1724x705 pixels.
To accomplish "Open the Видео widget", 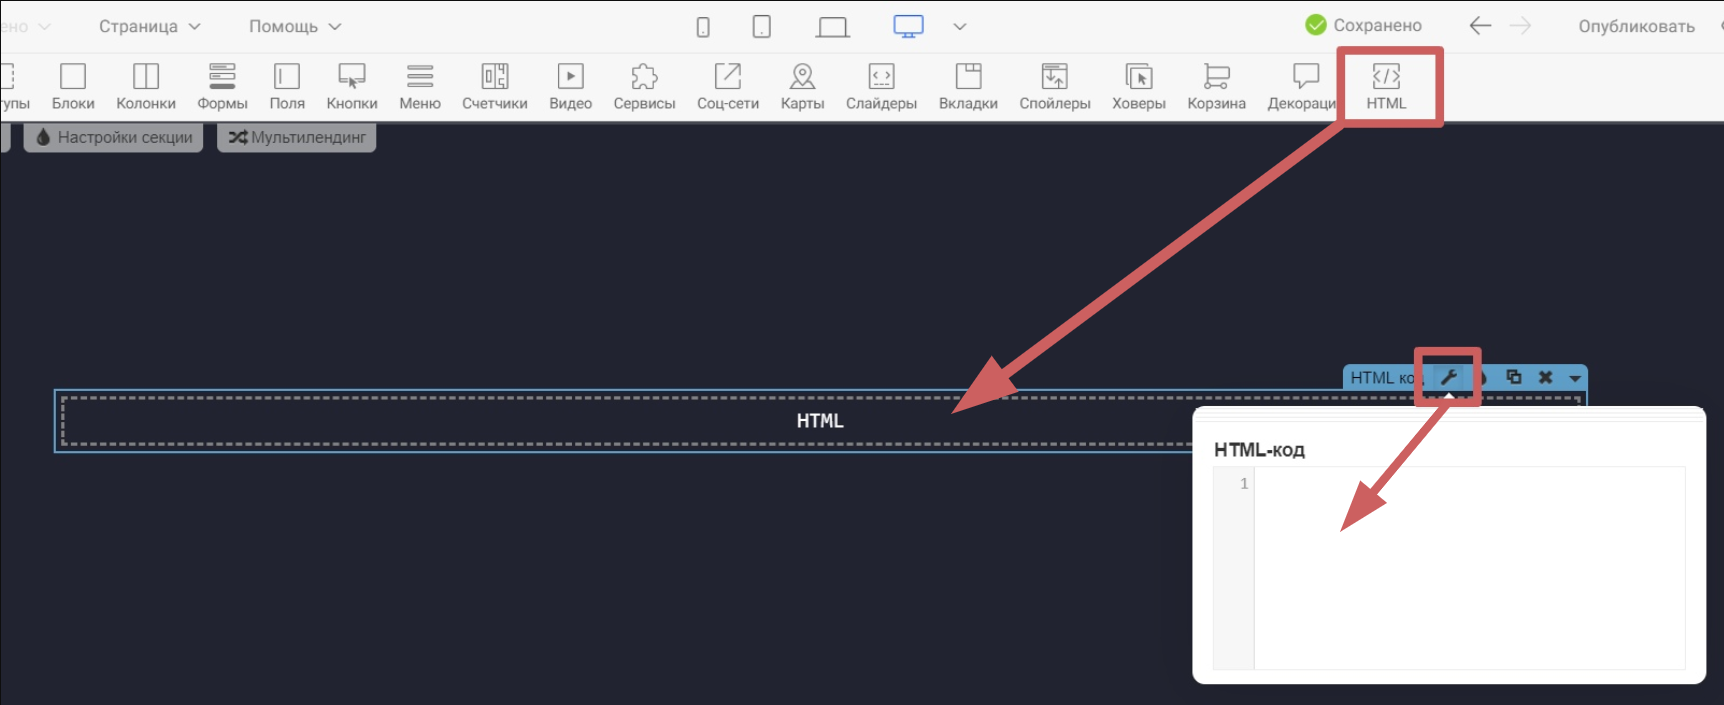I will tap(570, 86).
